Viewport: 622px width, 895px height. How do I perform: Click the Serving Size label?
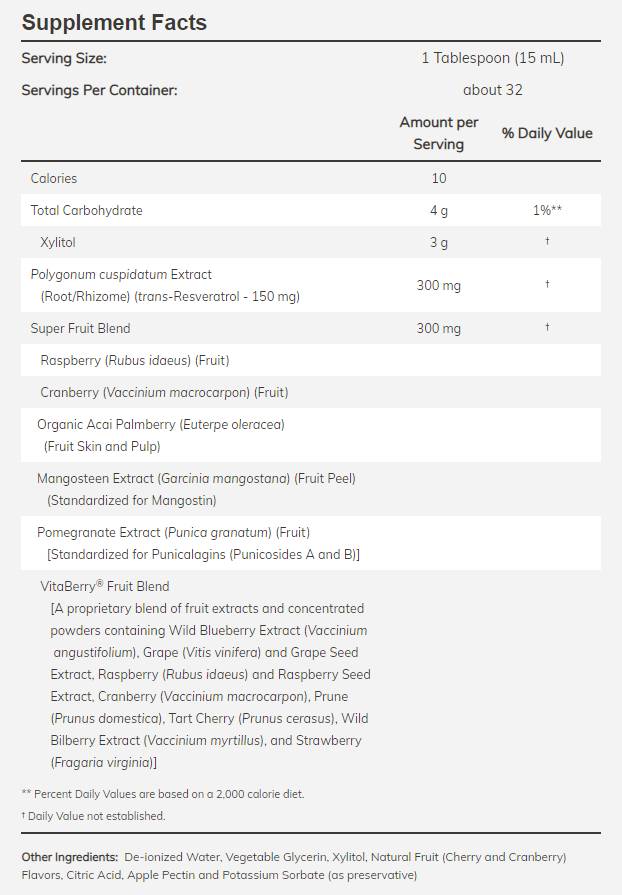coord(64,58)
